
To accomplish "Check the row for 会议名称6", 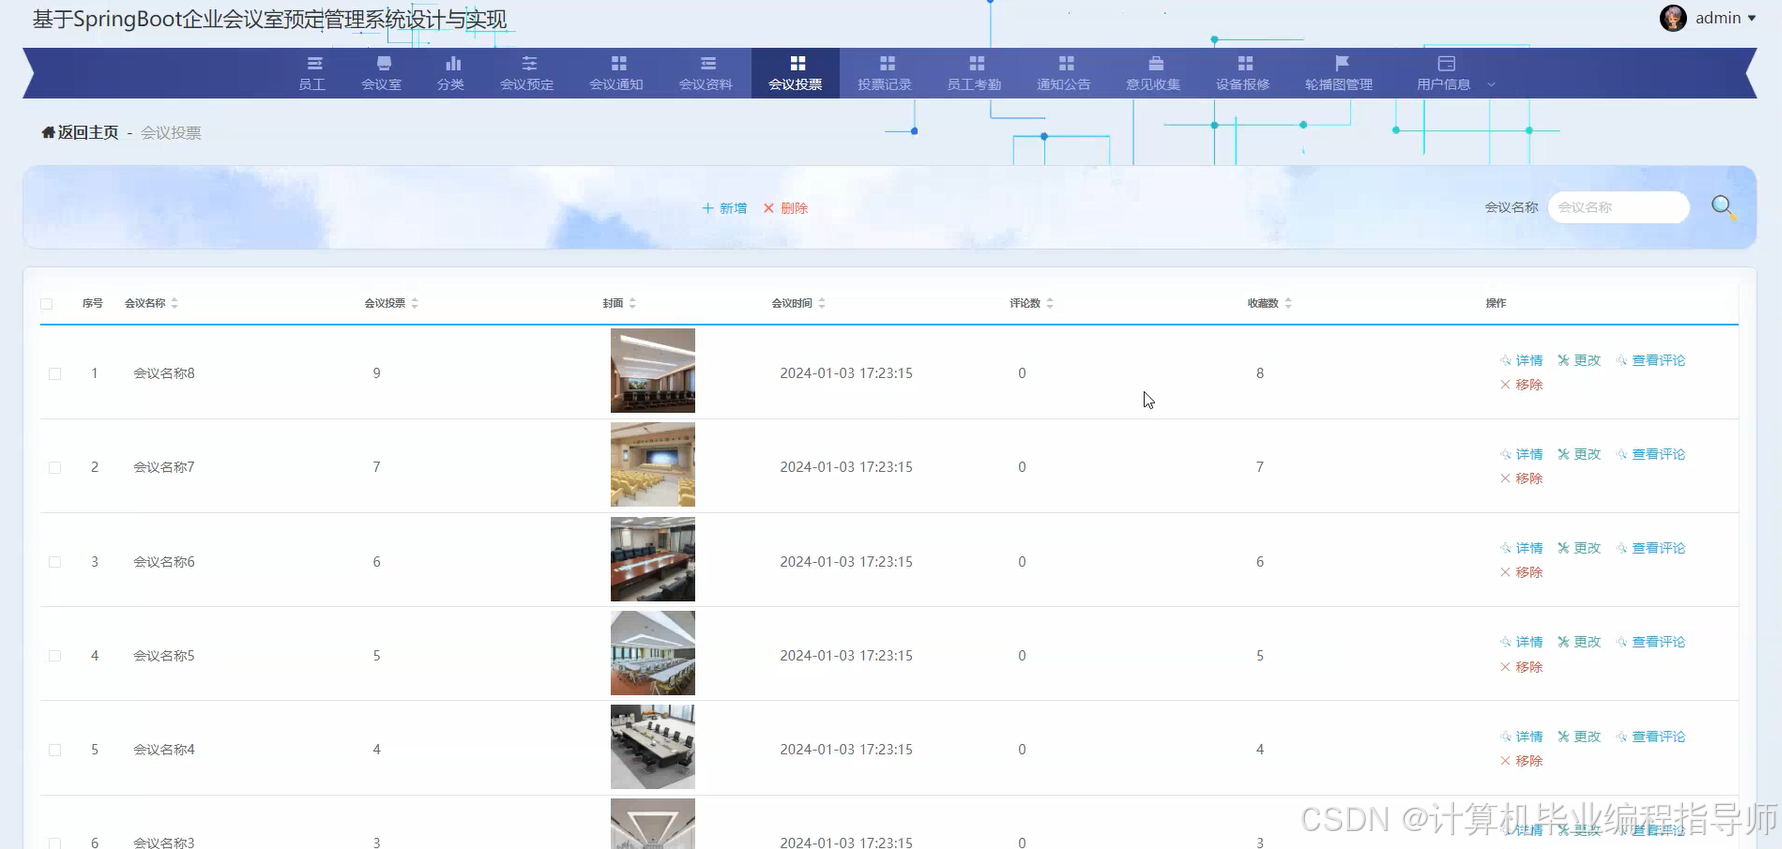I will (x=55, y=562).
